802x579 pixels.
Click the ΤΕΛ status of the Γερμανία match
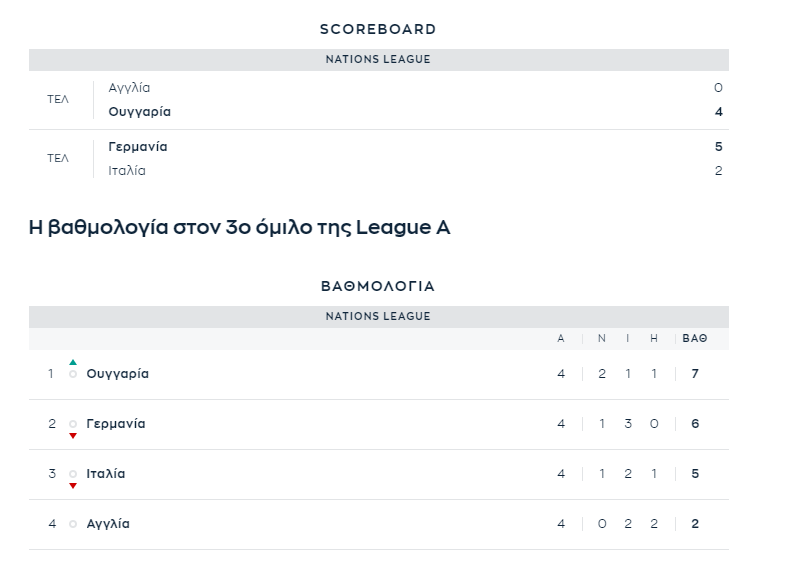click(x=58, y=159)
